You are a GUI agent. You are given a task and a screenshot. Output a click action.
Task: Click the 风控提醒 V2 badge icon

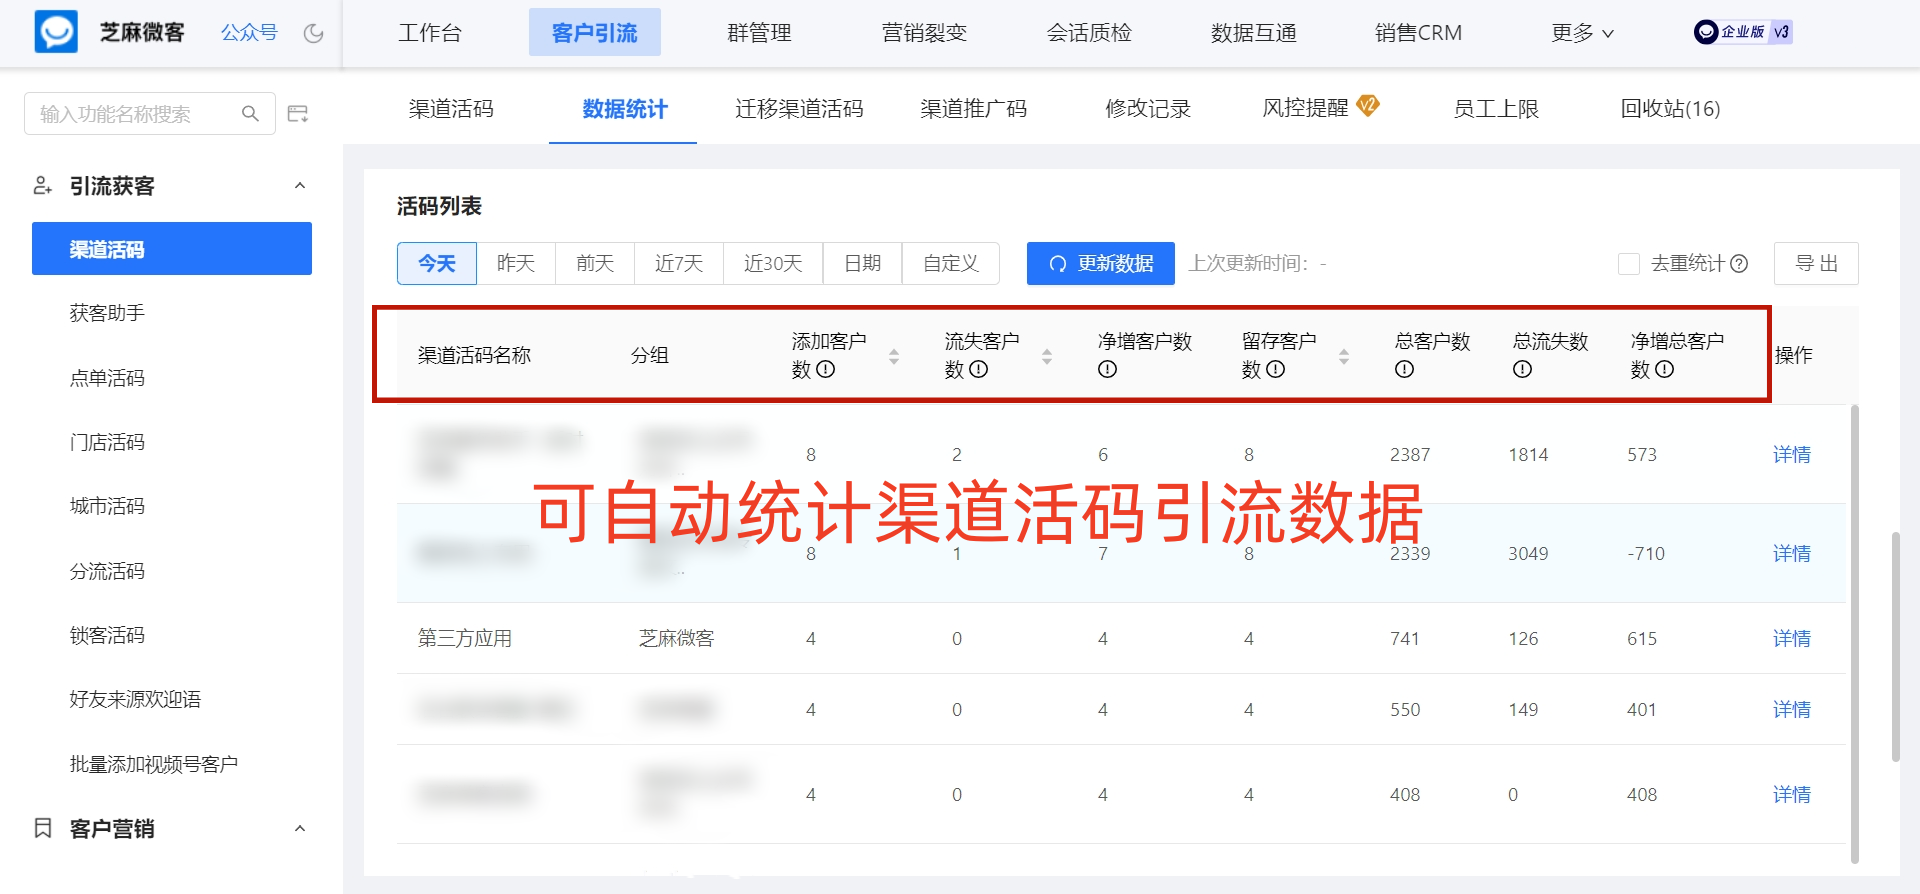pos(1368,105)
